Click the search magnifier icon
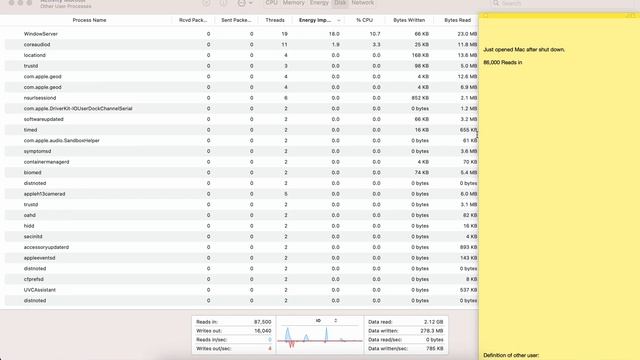 496,3
